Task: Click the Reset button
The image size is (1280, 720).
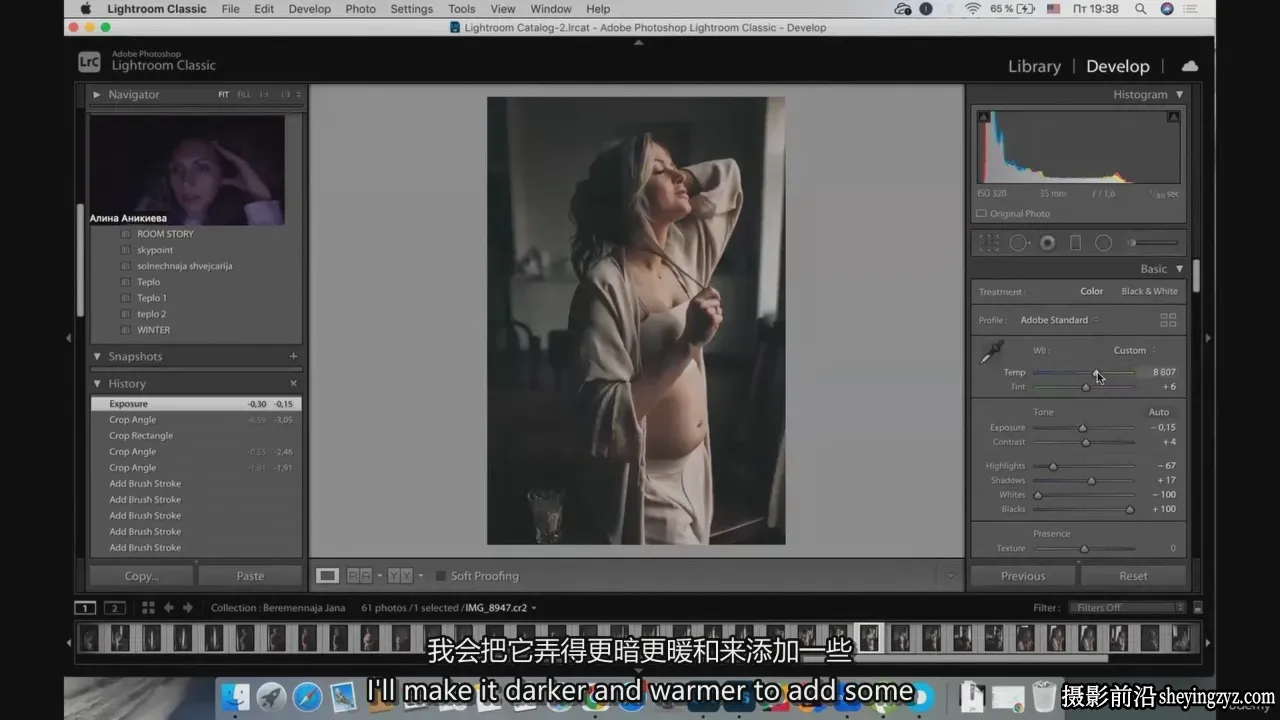Action: point(1133,576)
